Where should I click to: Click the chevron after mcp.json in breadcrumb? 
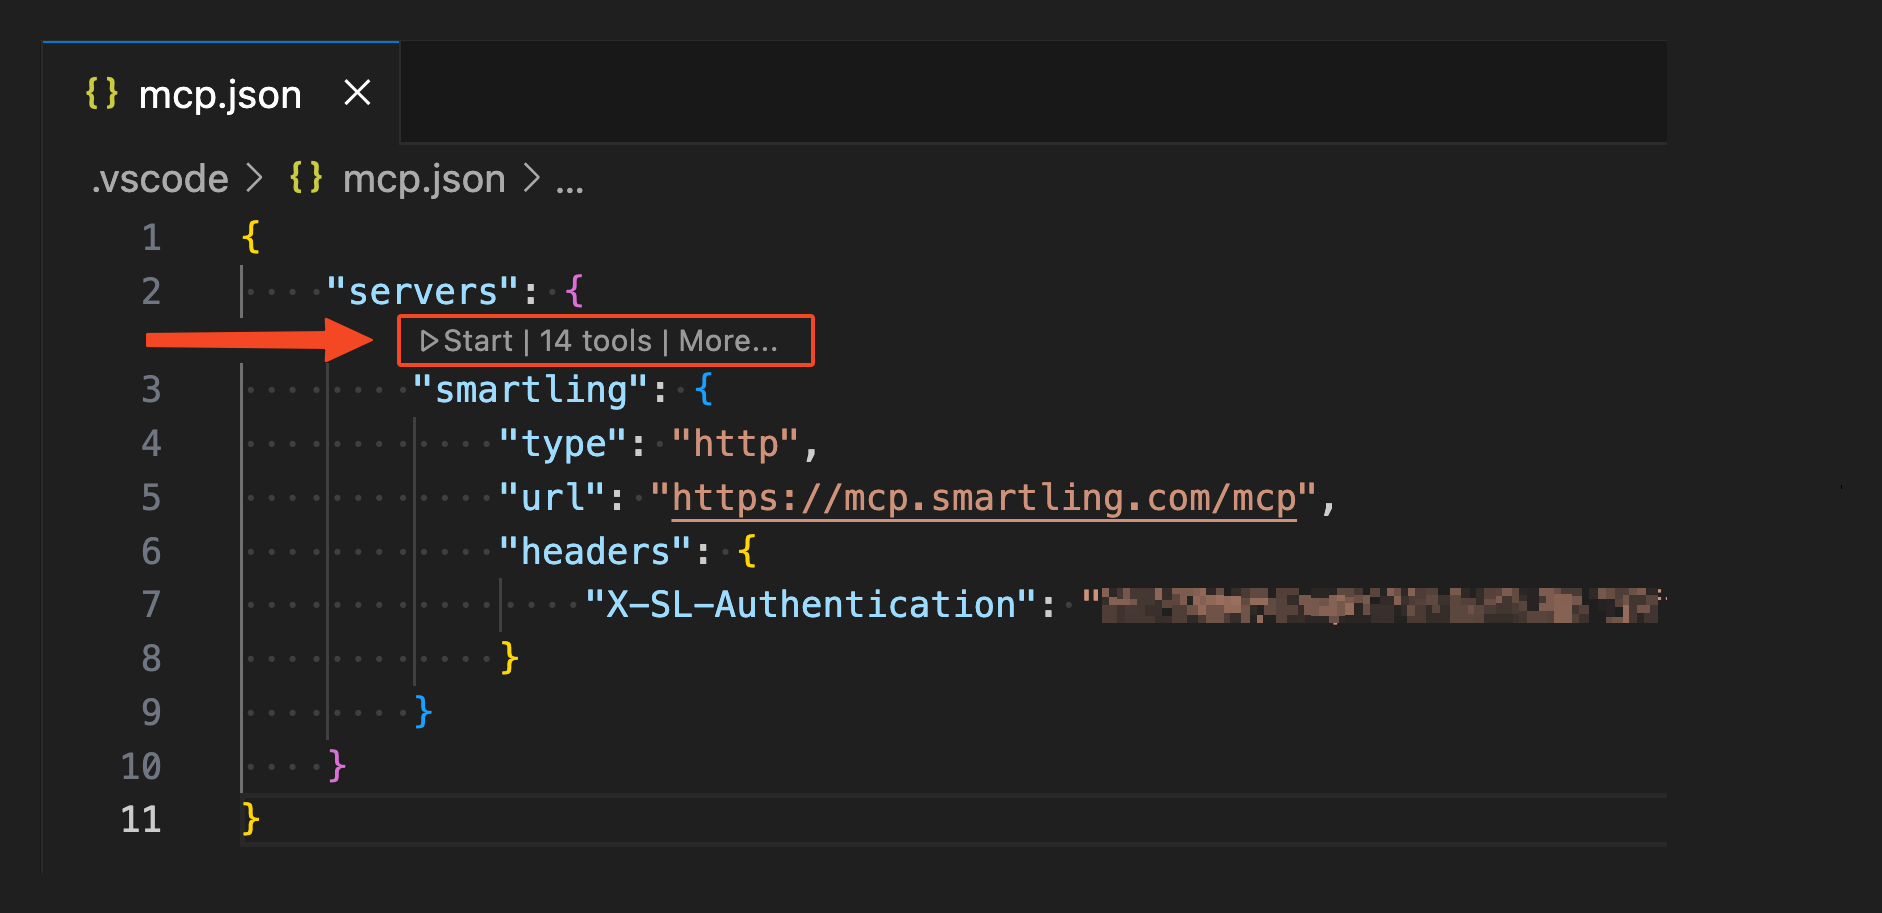(532, 179)
